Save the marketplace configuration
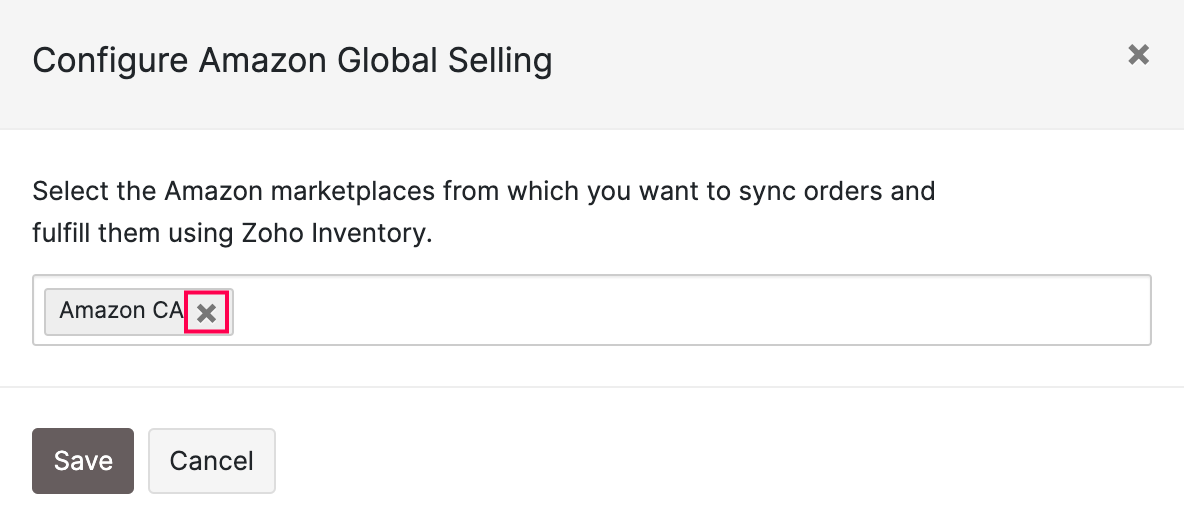The height and width of the screenshot is (524, 1184). [x=83, y=461]
